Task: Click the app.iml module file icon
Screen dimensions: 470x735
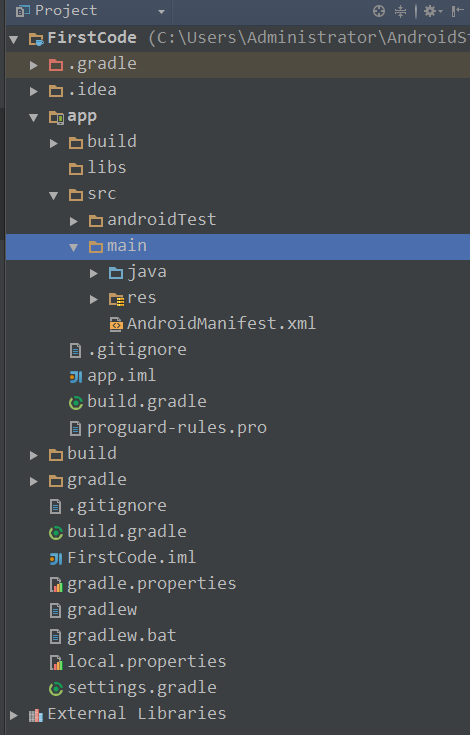Action: [x=75, y=376]
